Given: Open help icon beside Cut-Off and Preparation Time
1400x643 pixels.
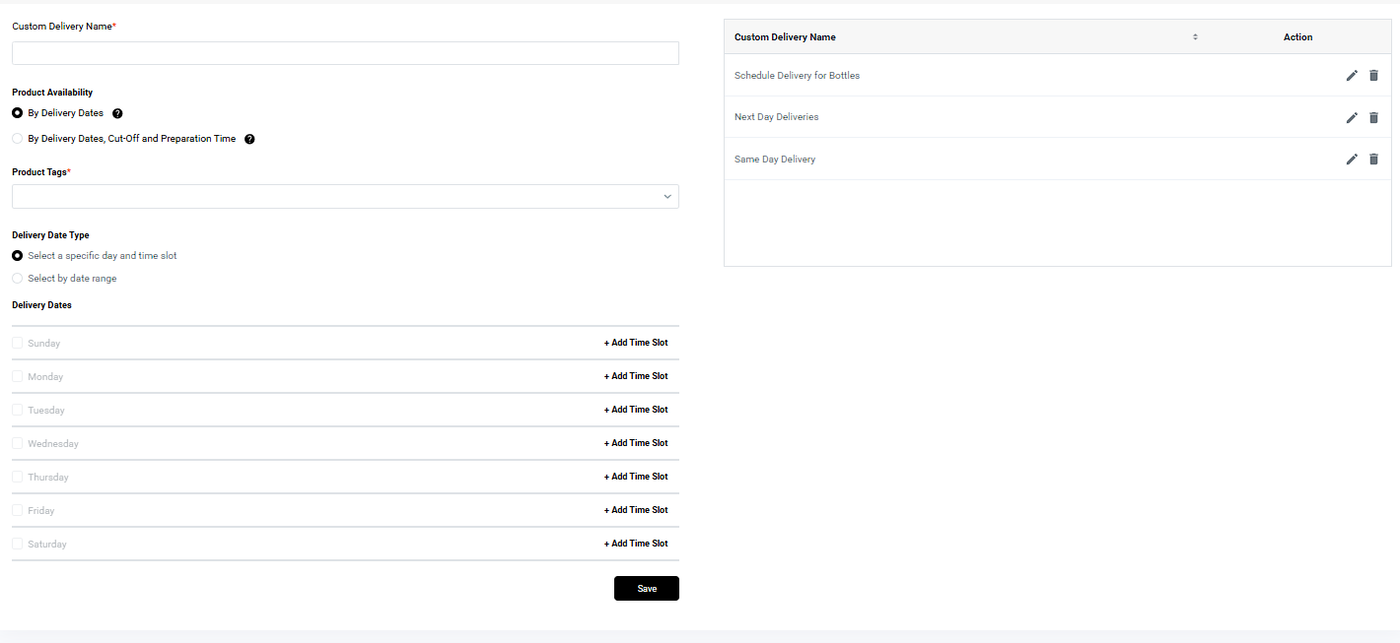Looking at the screenshot, I should pos(250,139).
